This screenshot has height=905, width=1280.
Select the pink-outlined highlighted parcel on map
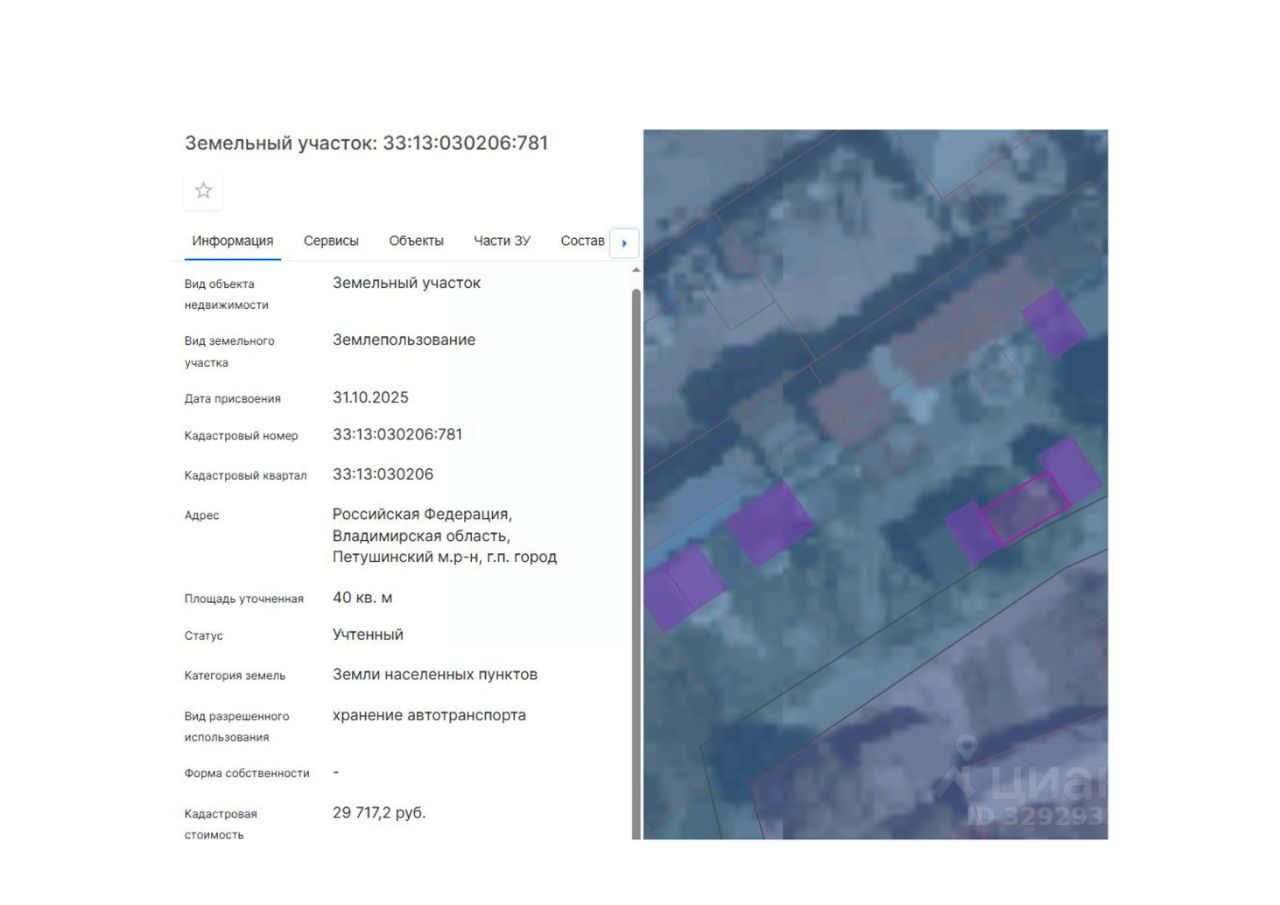point(1024,508)
